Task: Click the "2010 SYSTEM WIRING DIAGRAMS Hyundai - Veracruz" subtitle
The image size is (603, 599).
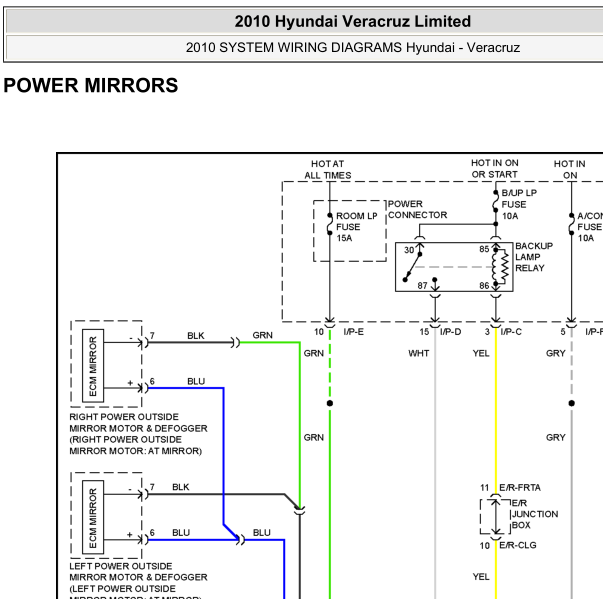Action: [x=353, y=48]
